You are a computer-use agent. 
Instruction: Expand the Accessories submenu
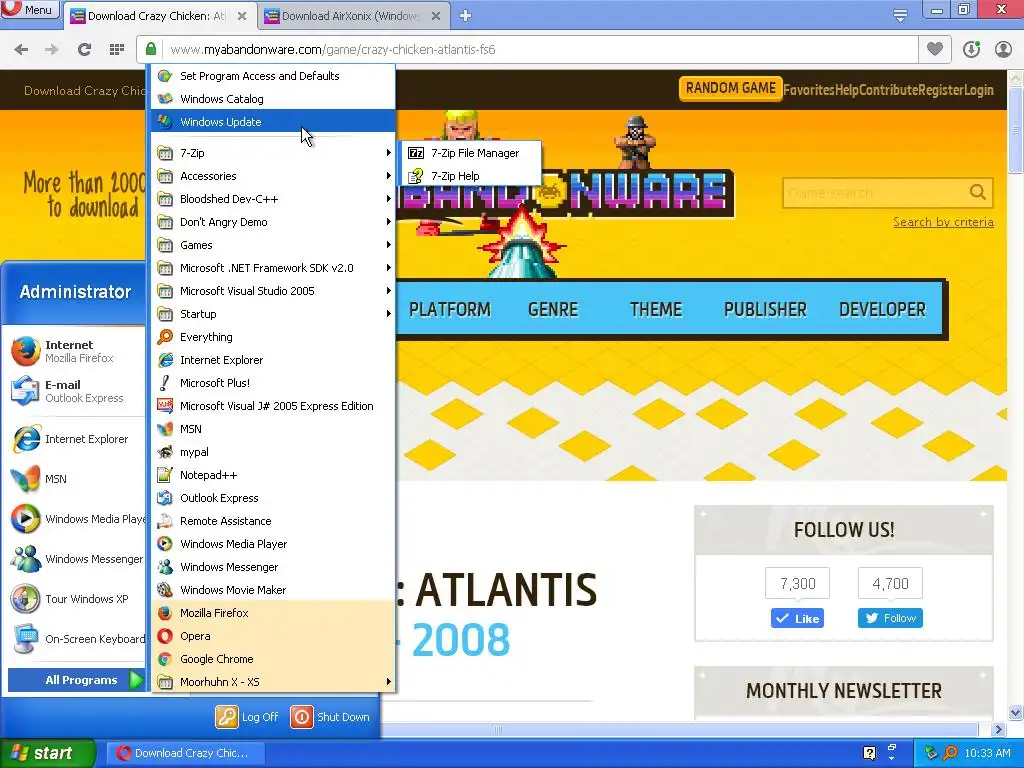[x=273, y=176]
